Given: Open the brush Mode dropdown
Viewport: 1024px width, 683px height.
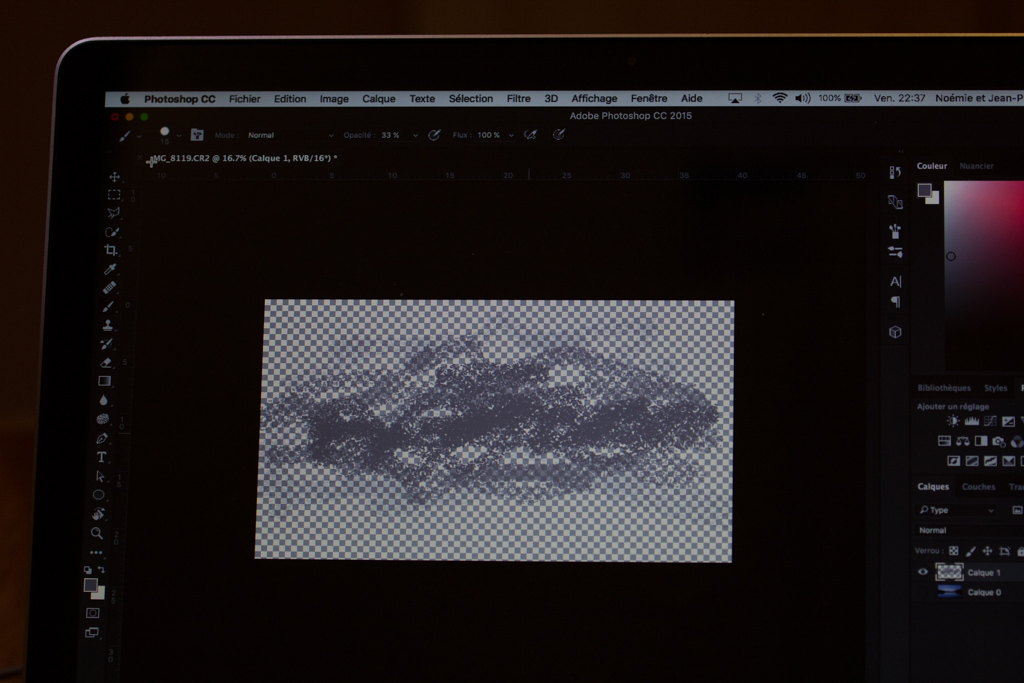Looking at the screenshot, I should tap(289, 135).
